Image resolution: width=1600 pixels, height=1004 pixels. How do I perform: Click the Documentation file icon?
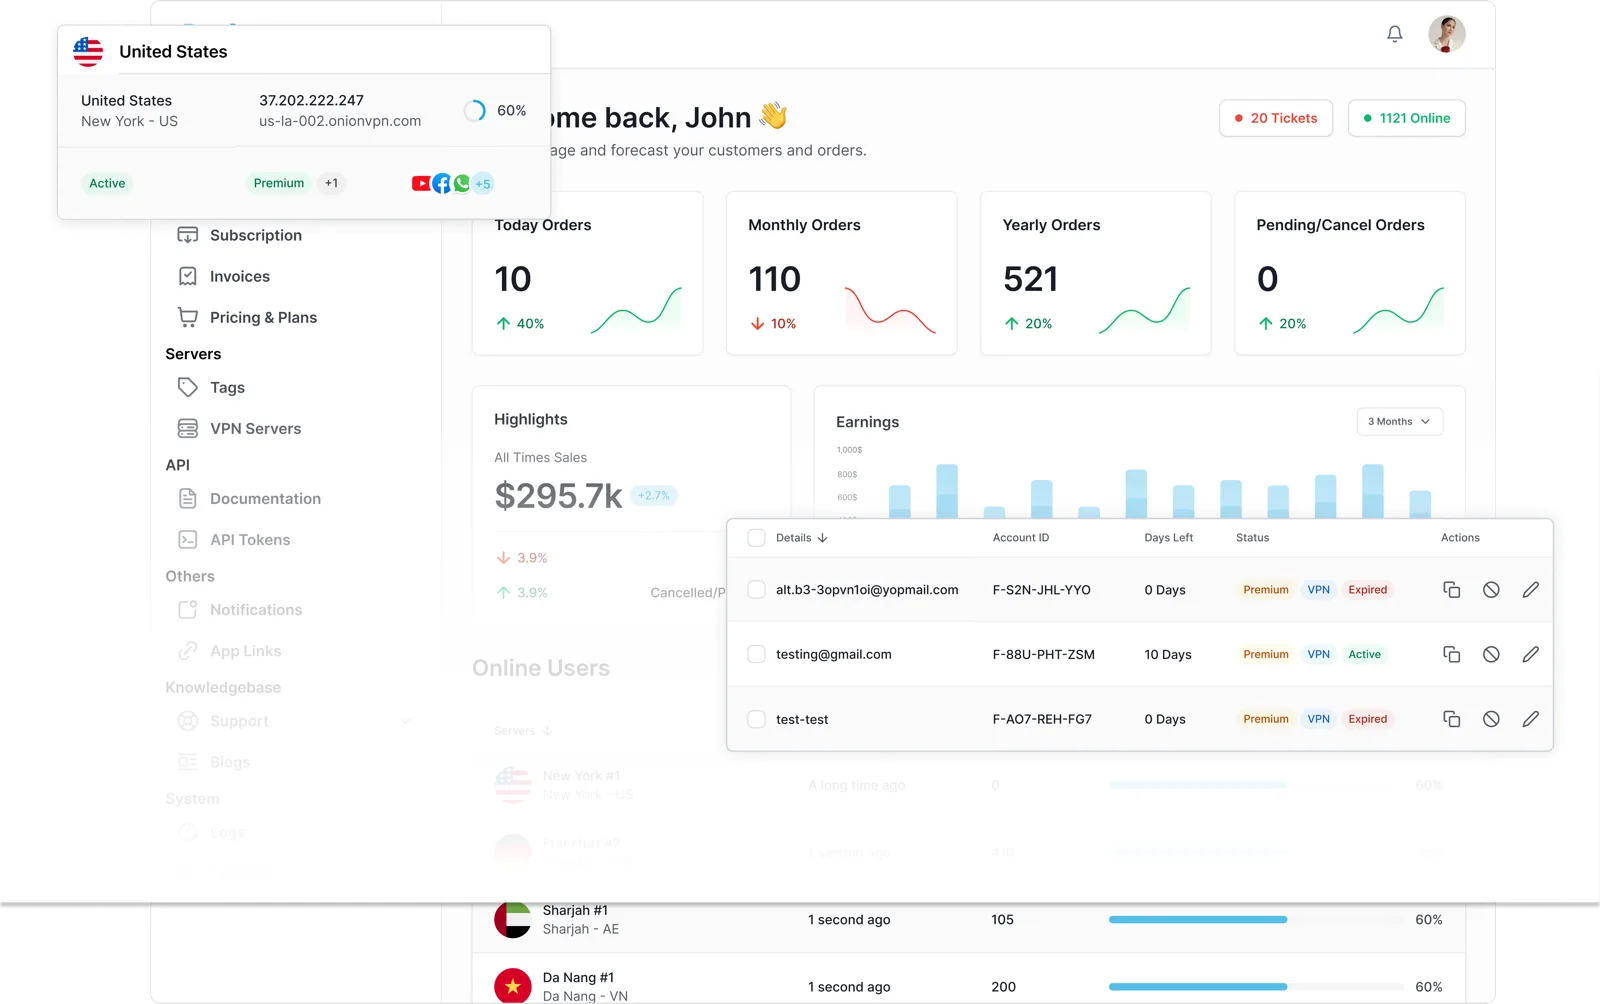pos(187,498)
